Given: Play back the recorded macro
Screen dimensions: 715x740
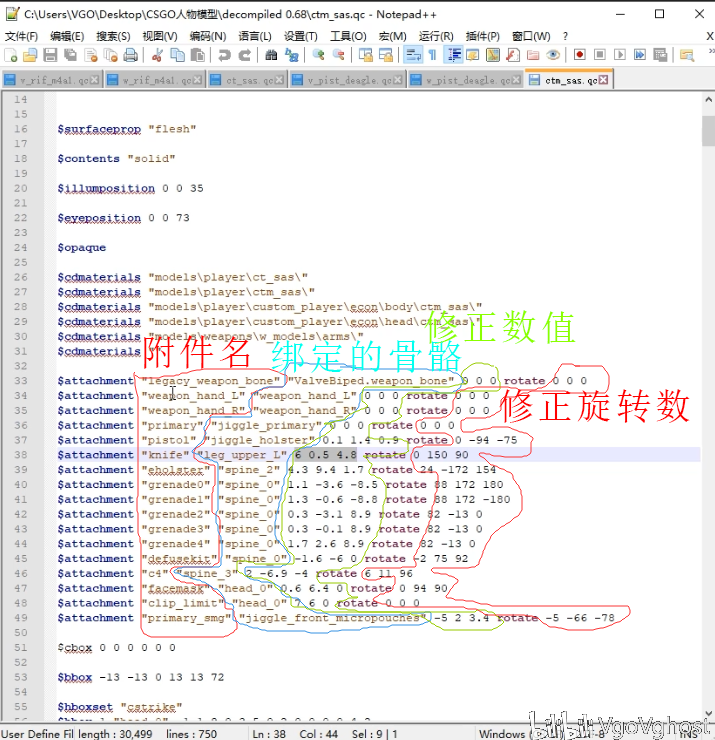Looking at the screenshot, I should (620, 55).
